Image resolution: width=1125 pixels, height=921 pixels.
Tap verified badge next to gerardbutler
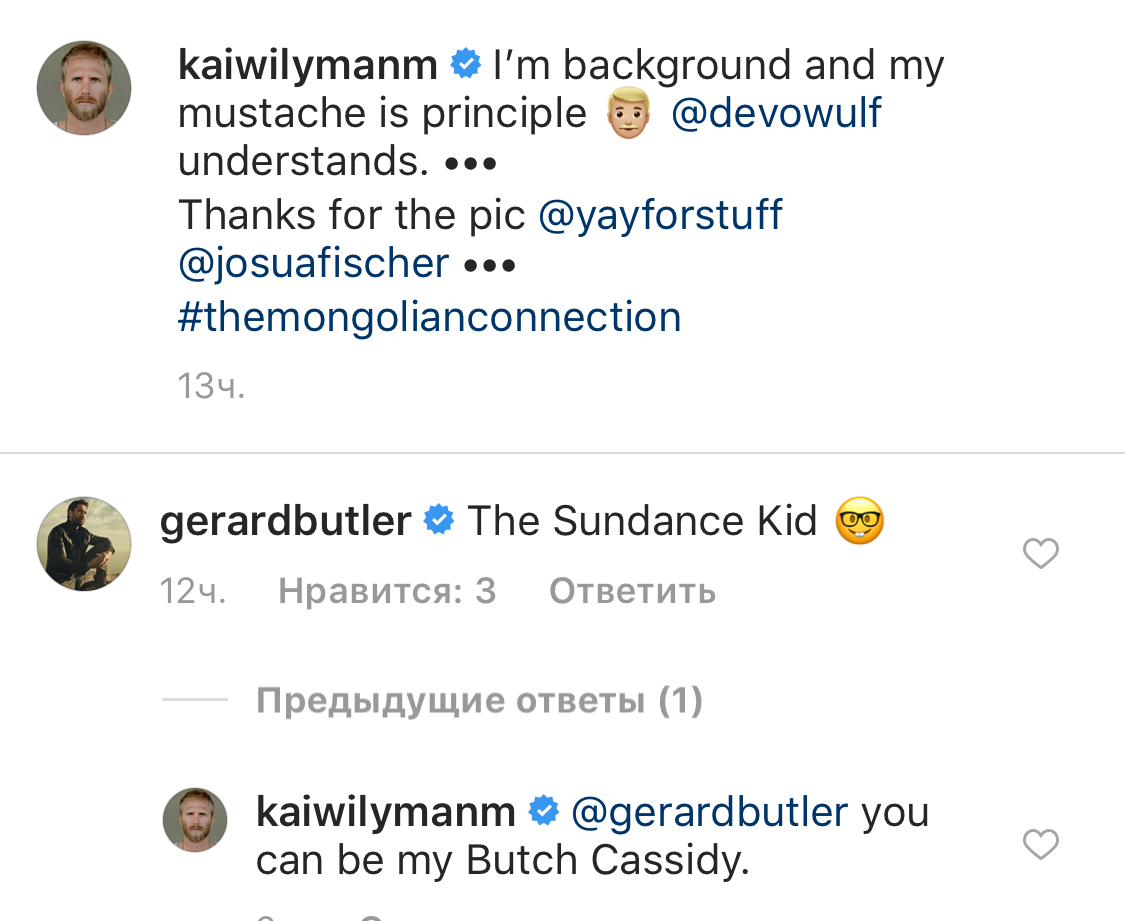pyautogui.click(x=439, y=521)
